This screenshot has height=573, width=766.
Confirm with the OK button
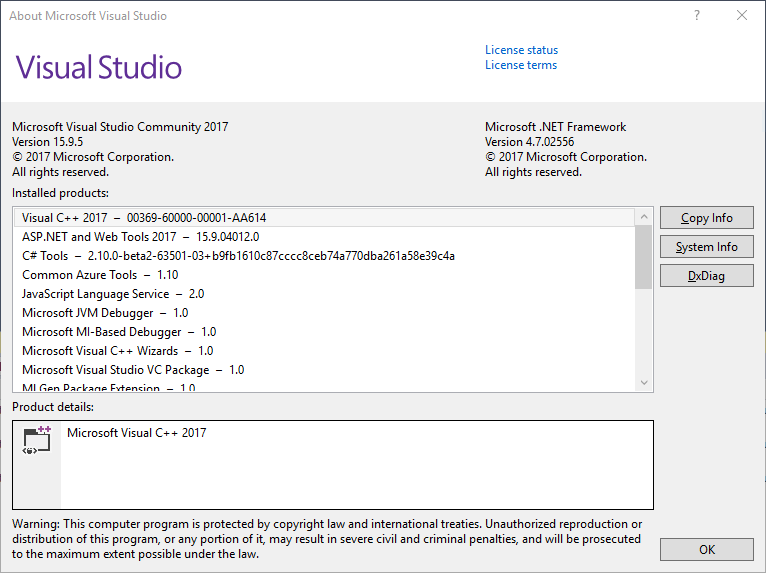pyautogui.click(x=706, y=550)
